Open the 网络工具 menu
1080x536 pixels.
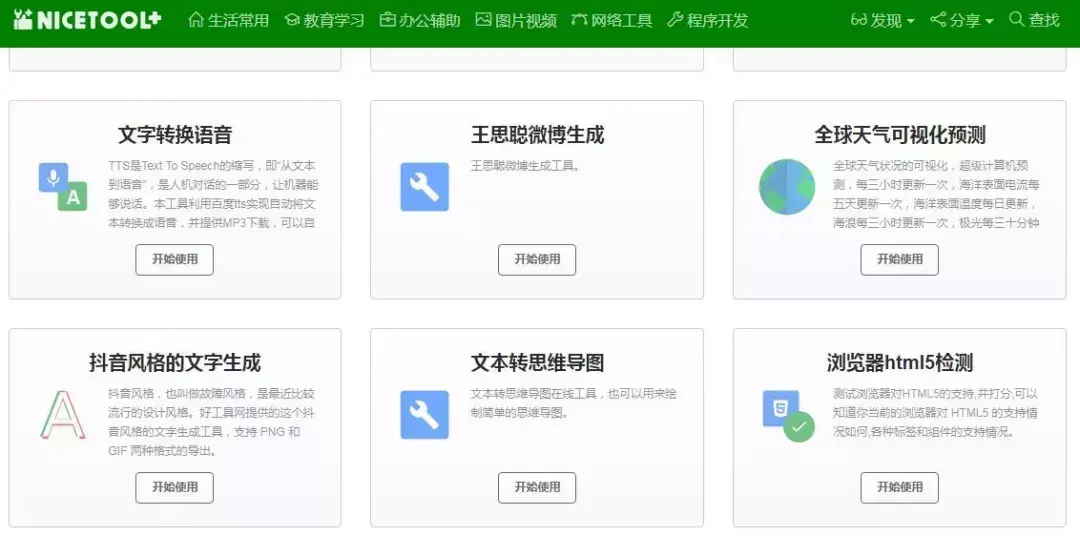(x=611, y=20)
